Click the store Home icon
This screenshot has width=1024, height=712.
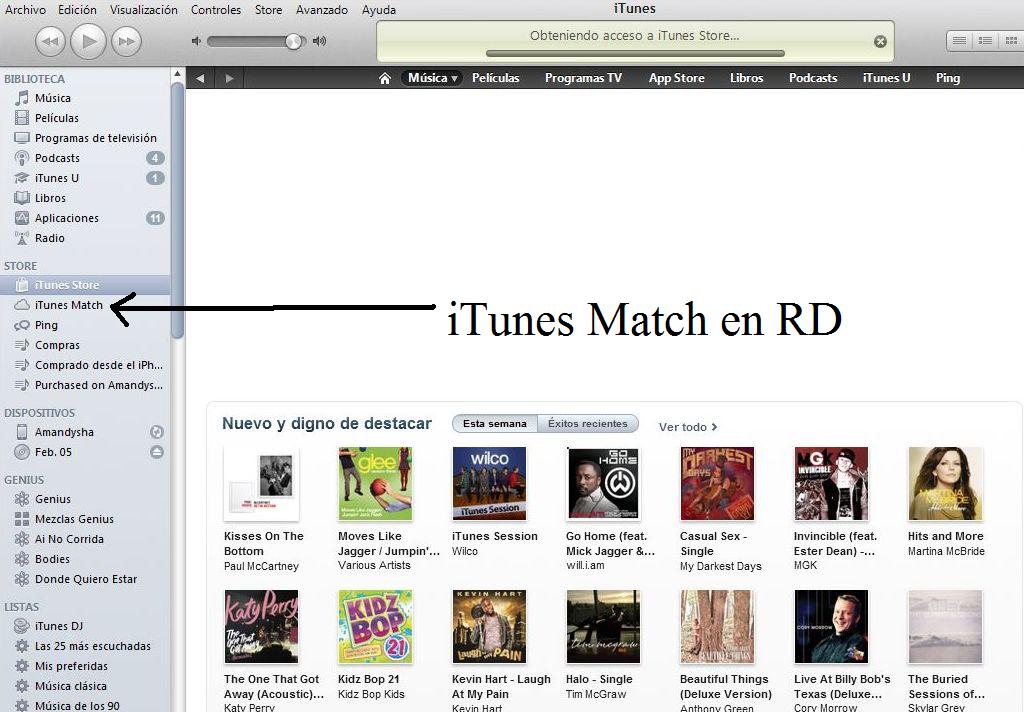(385, 78)
